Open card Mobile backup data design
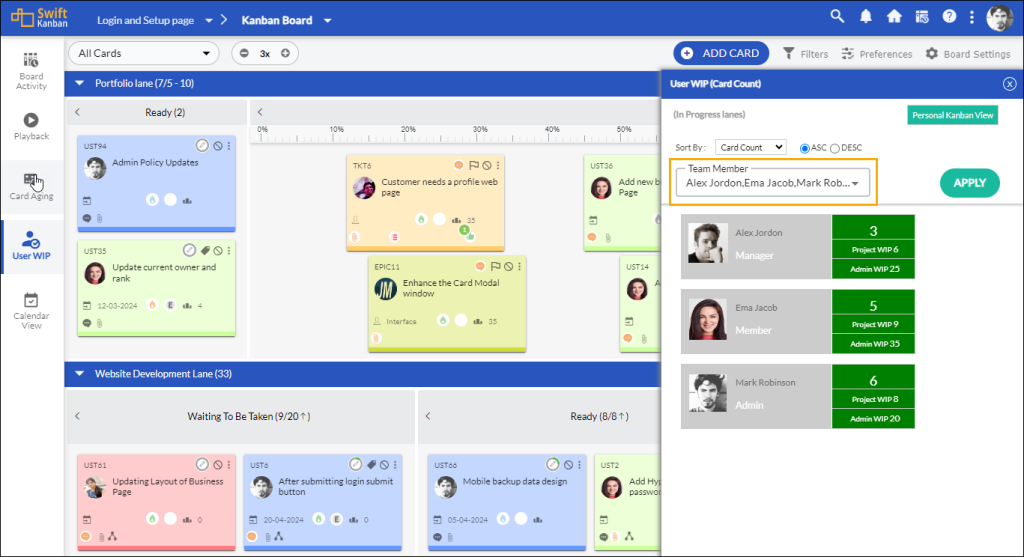Viewport: 1024px width, 557px height. (x=515, y=481)
